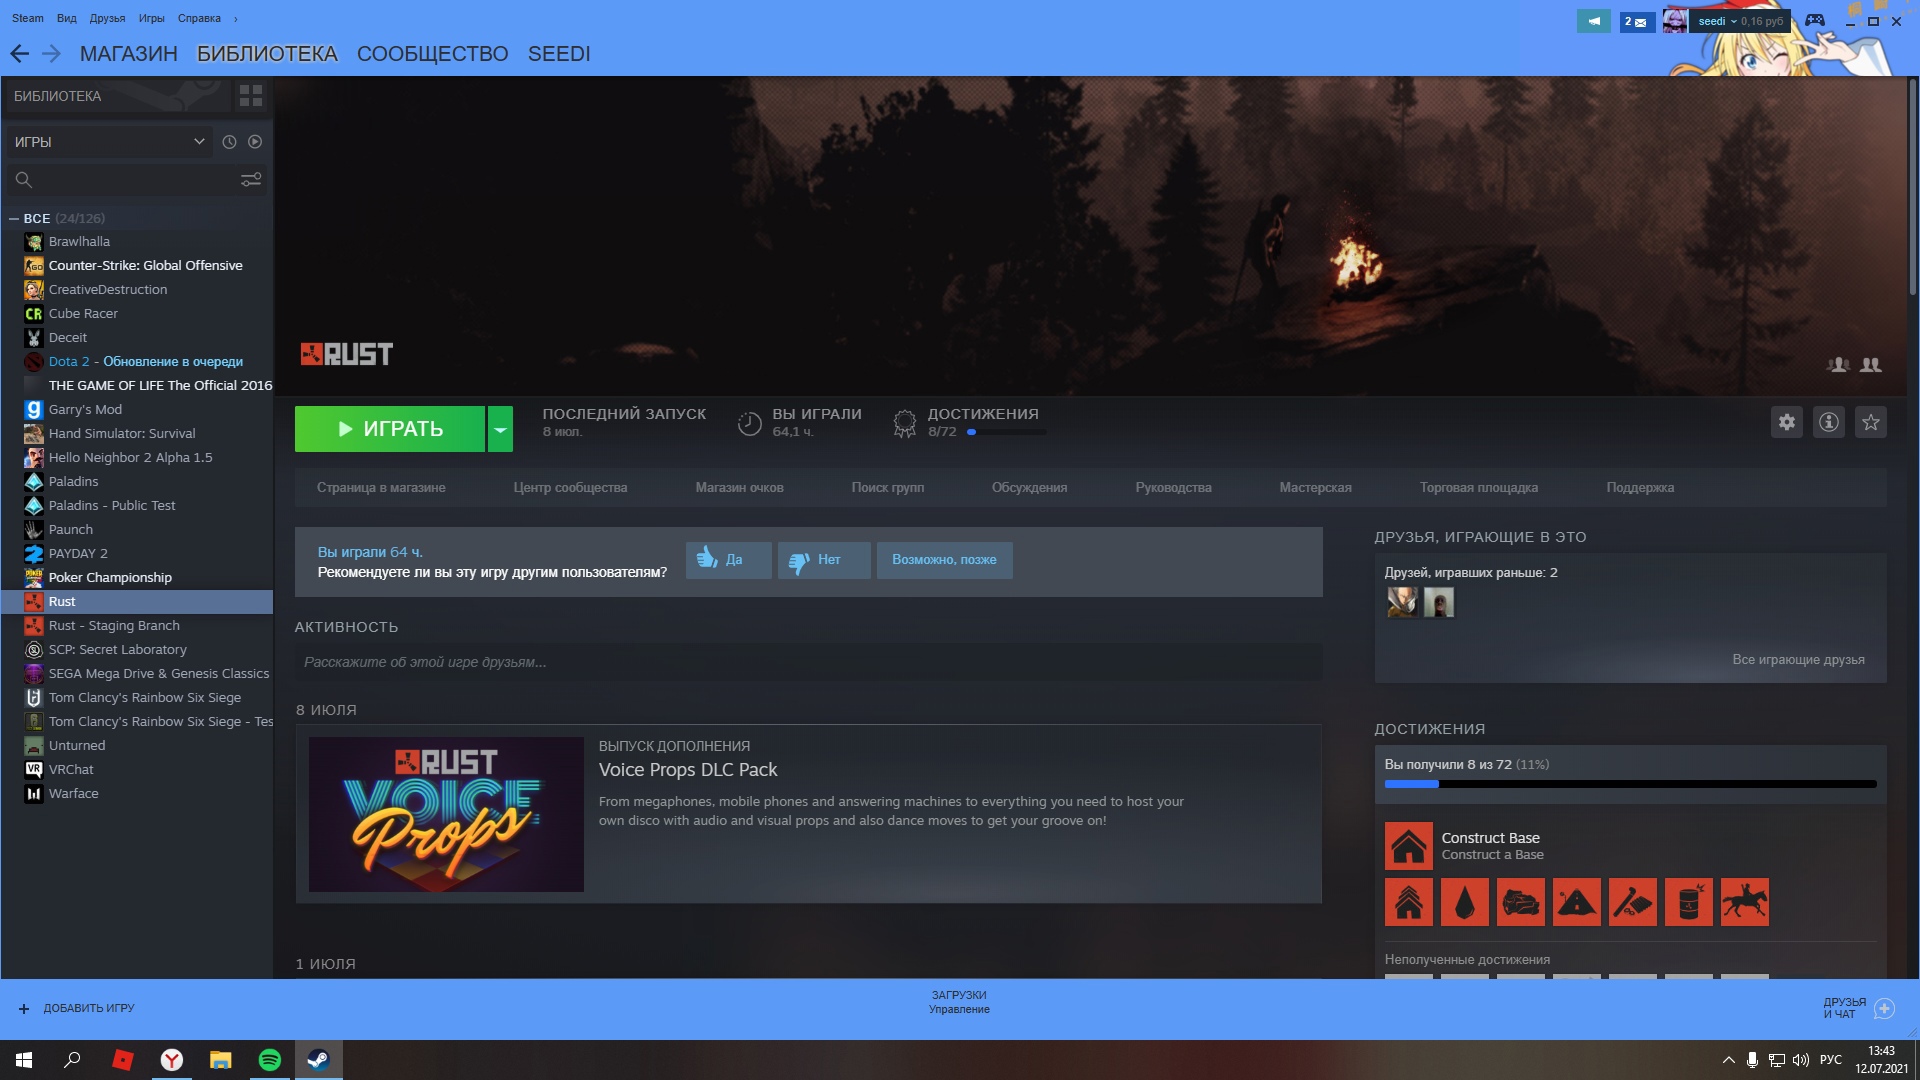Image resolution: width=1920 pixels, height=1080 pixels.
Task: Click the horse rider achievement icon
Action: coord(1745,902)
